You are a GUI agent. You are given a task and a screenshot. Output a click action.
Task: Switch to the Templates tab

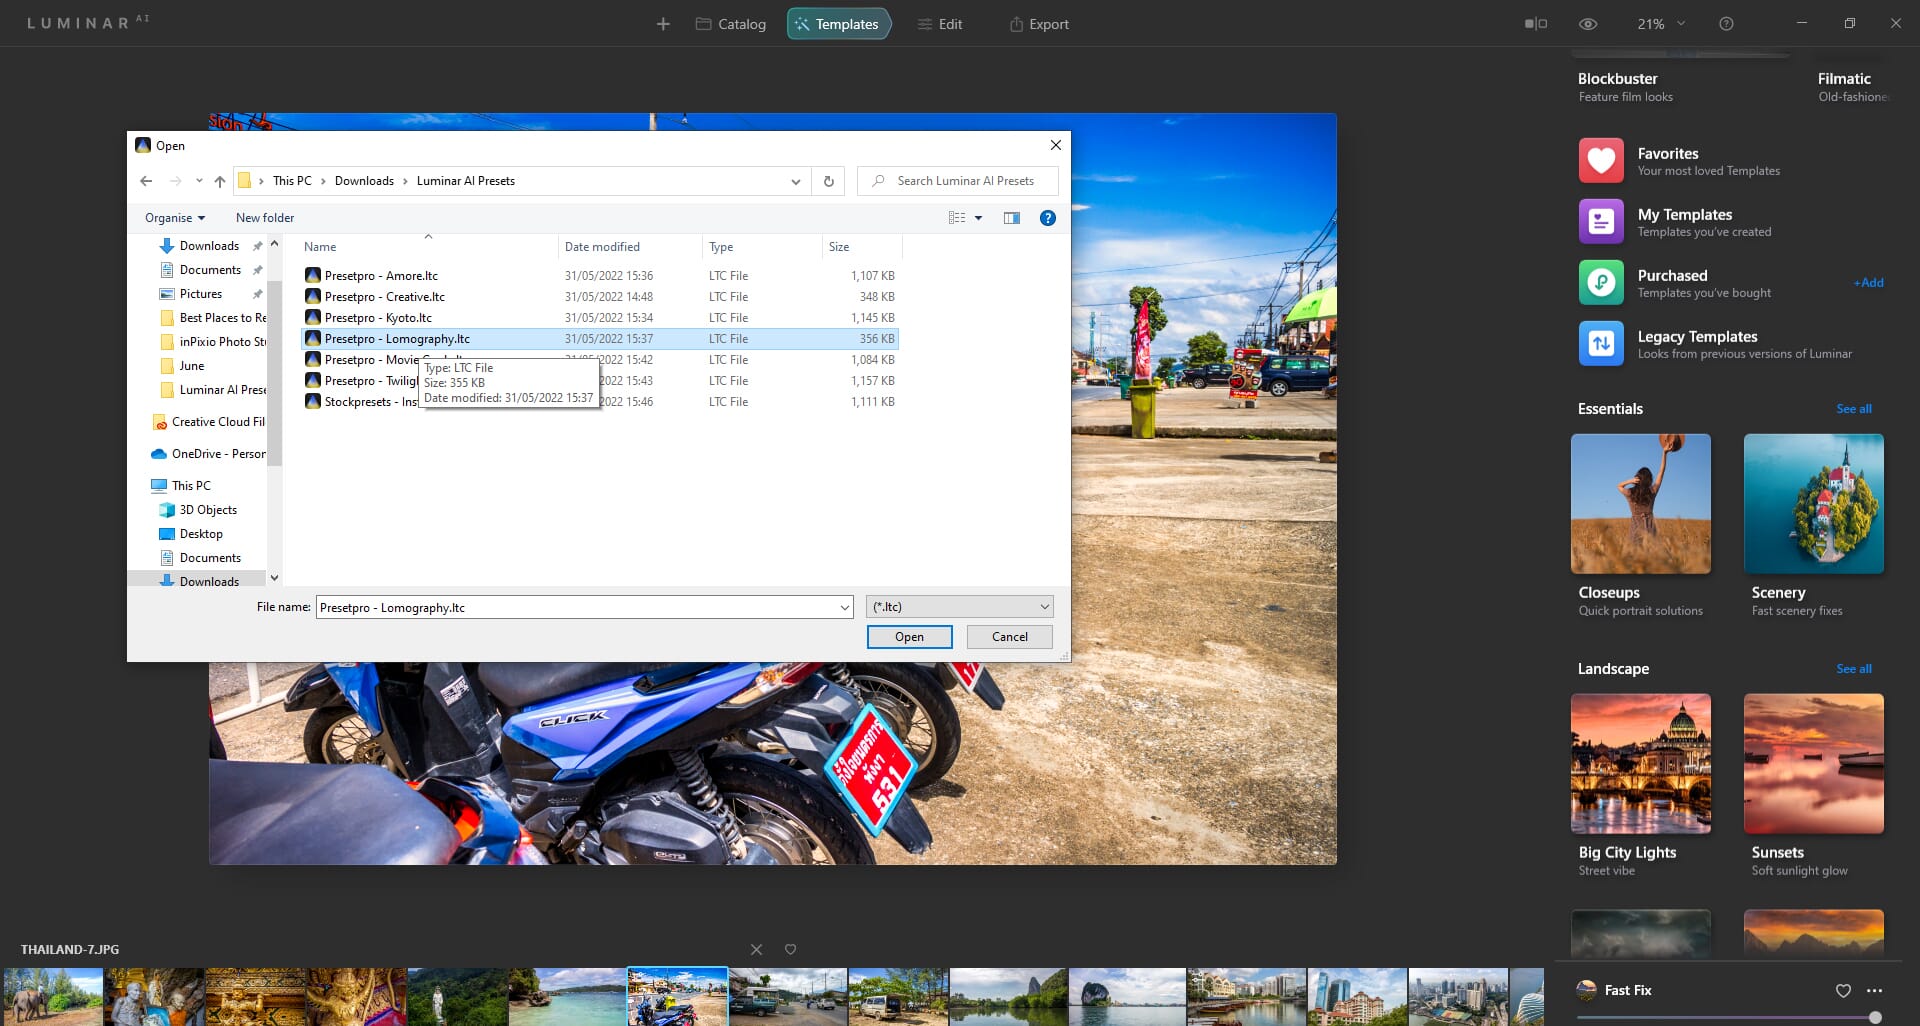(838, 24)
